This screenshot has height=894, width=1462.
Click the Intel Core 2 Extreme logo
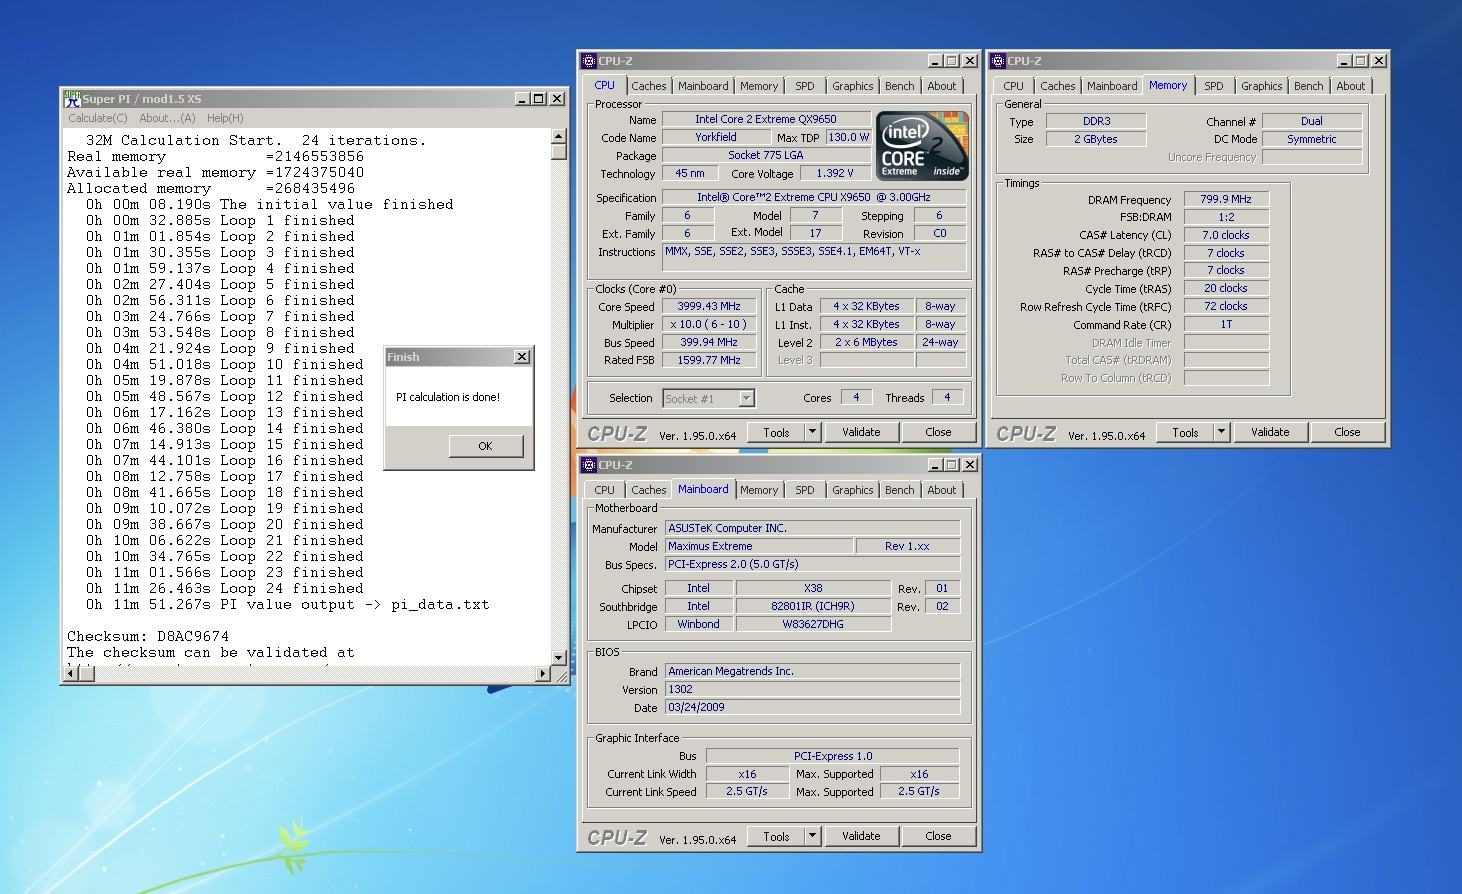[921, 145]
